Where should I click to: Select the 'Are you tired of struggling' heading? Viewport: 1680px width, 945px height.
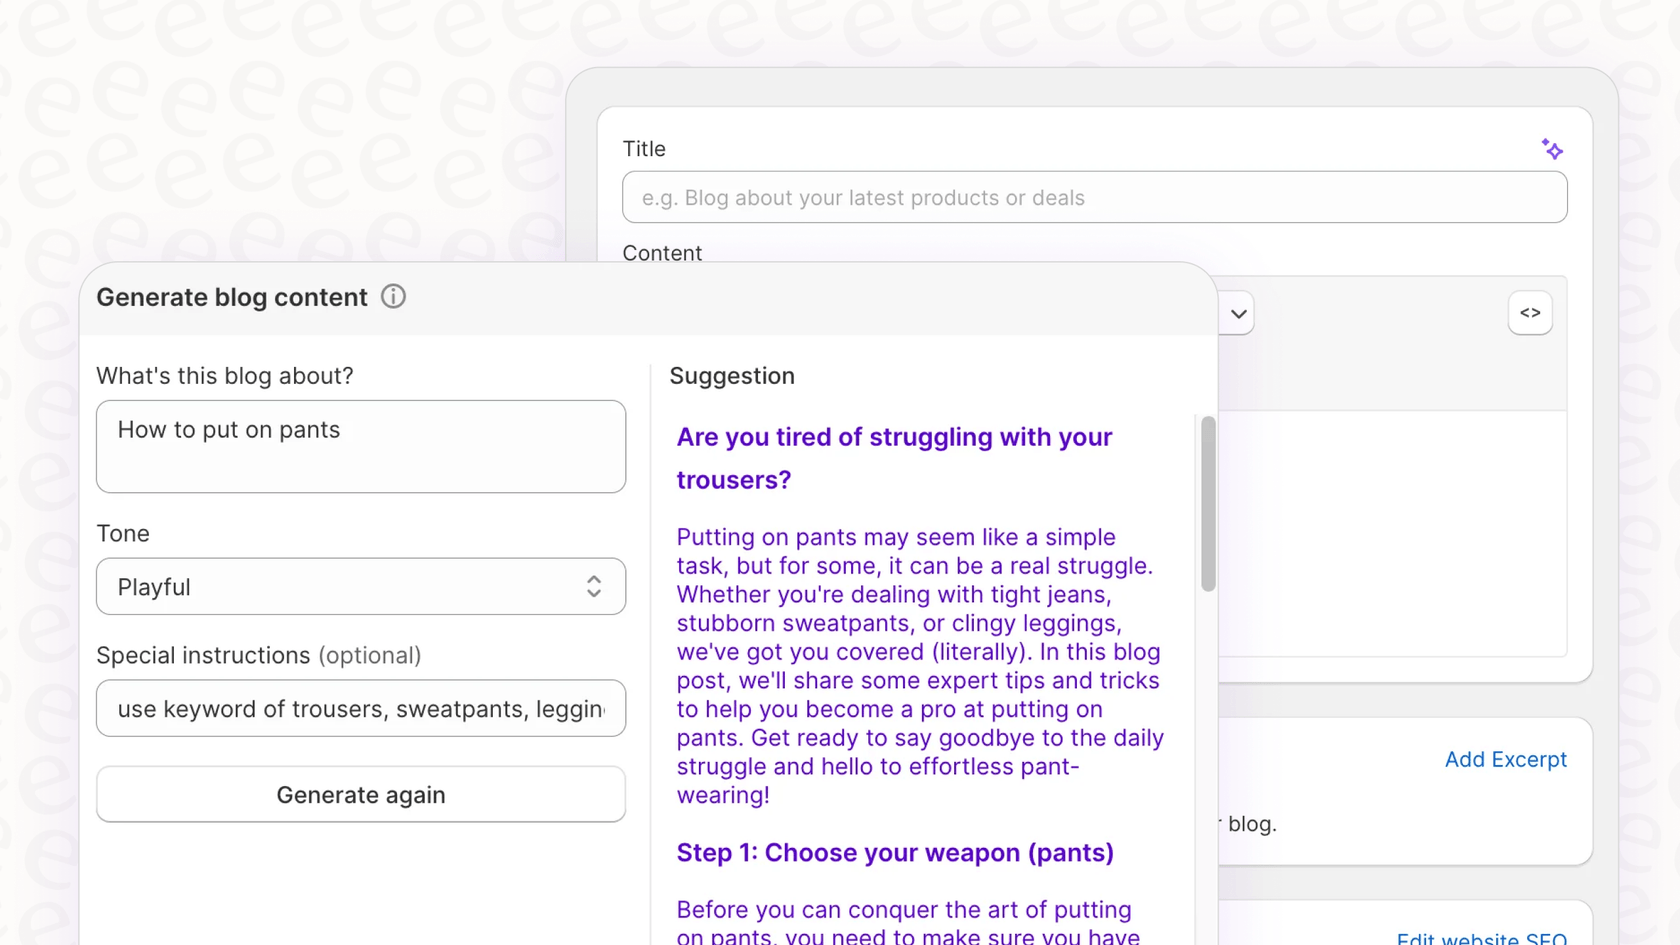tap(893, 458)
